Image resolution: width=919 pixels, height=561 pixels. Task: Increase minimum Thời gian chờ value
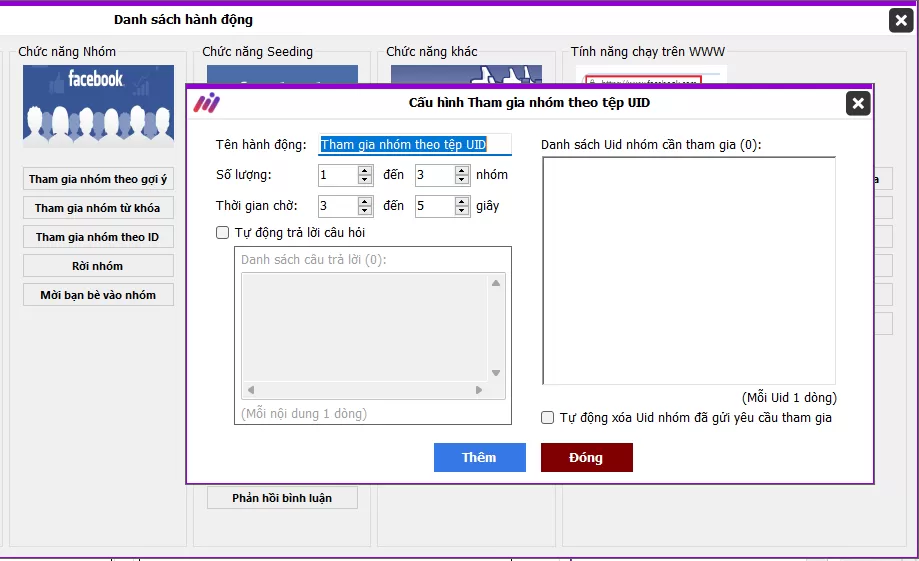(365, 201)
